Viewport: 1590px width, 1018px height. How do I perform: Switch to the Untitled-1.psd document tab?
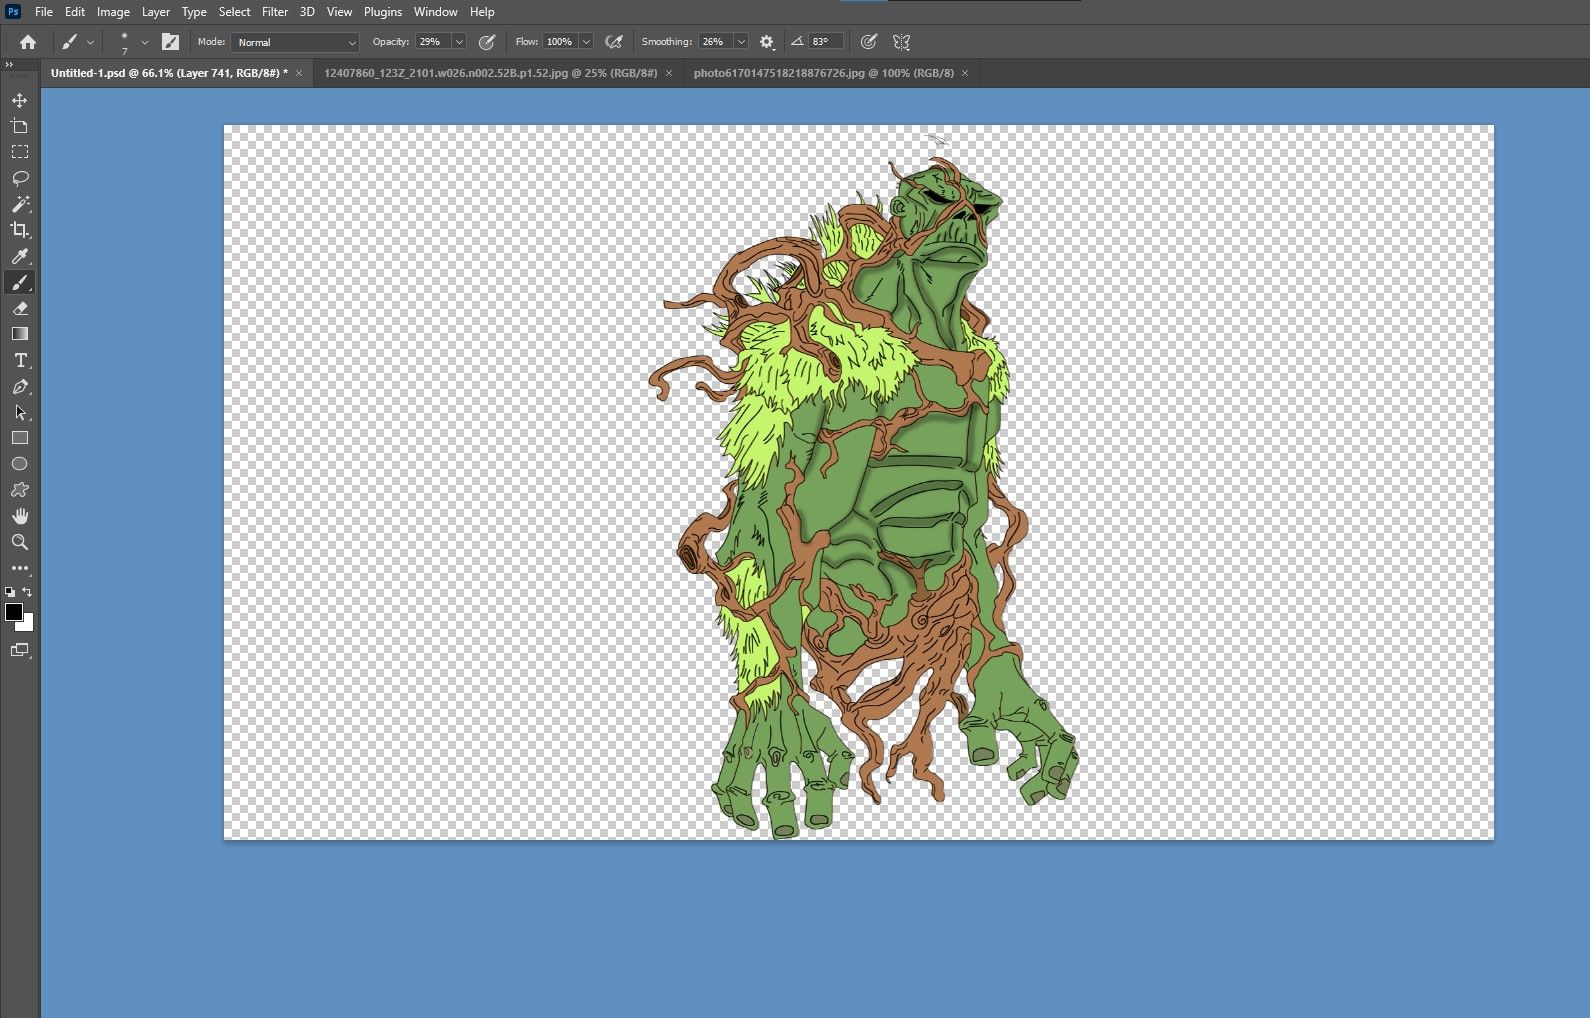click(169, 73)
